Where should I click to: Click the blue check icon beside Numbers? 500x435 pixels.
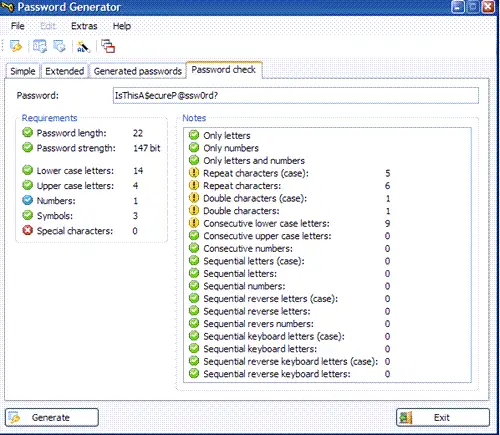click(27, 200)
